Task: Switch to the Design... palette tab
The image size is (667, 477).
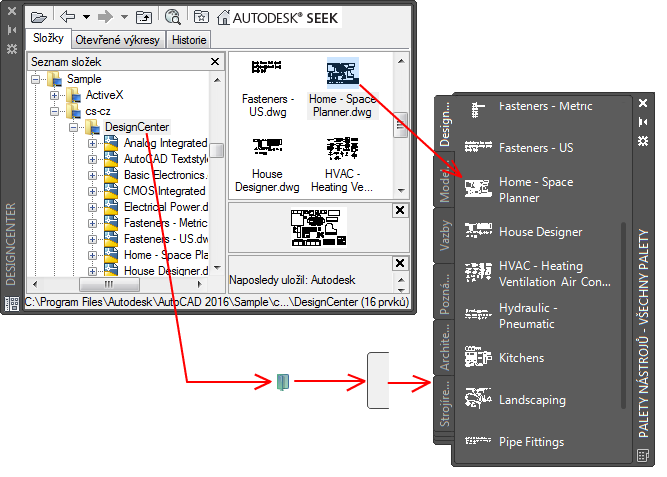Action: pyautogui.click(x=444, y=123)
